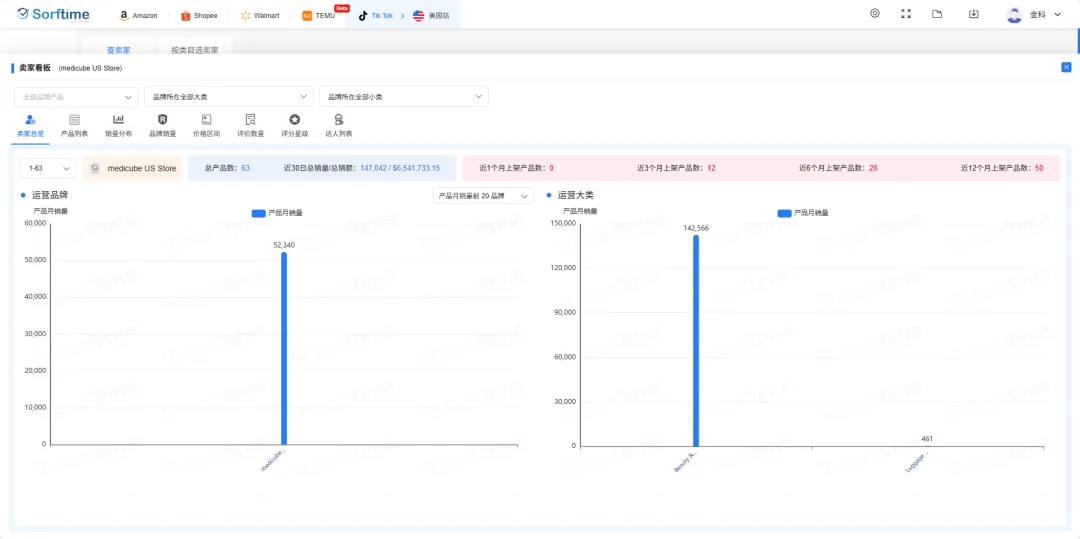Click the medicube bar labeled 52,340

pos(284,348)
